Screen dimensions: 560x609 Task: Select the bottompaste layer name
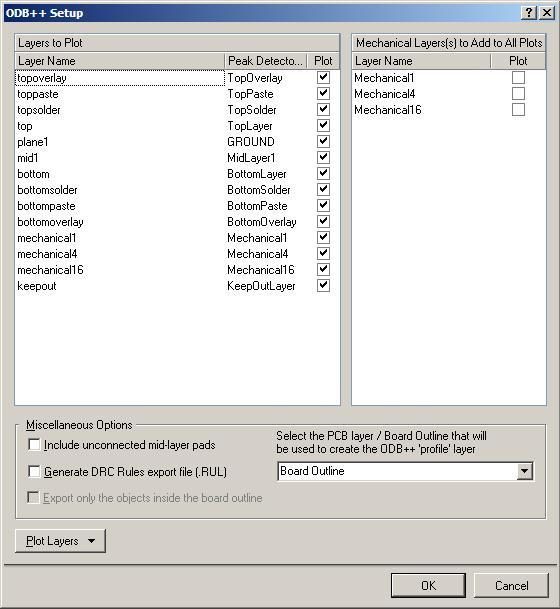point(46,206)
